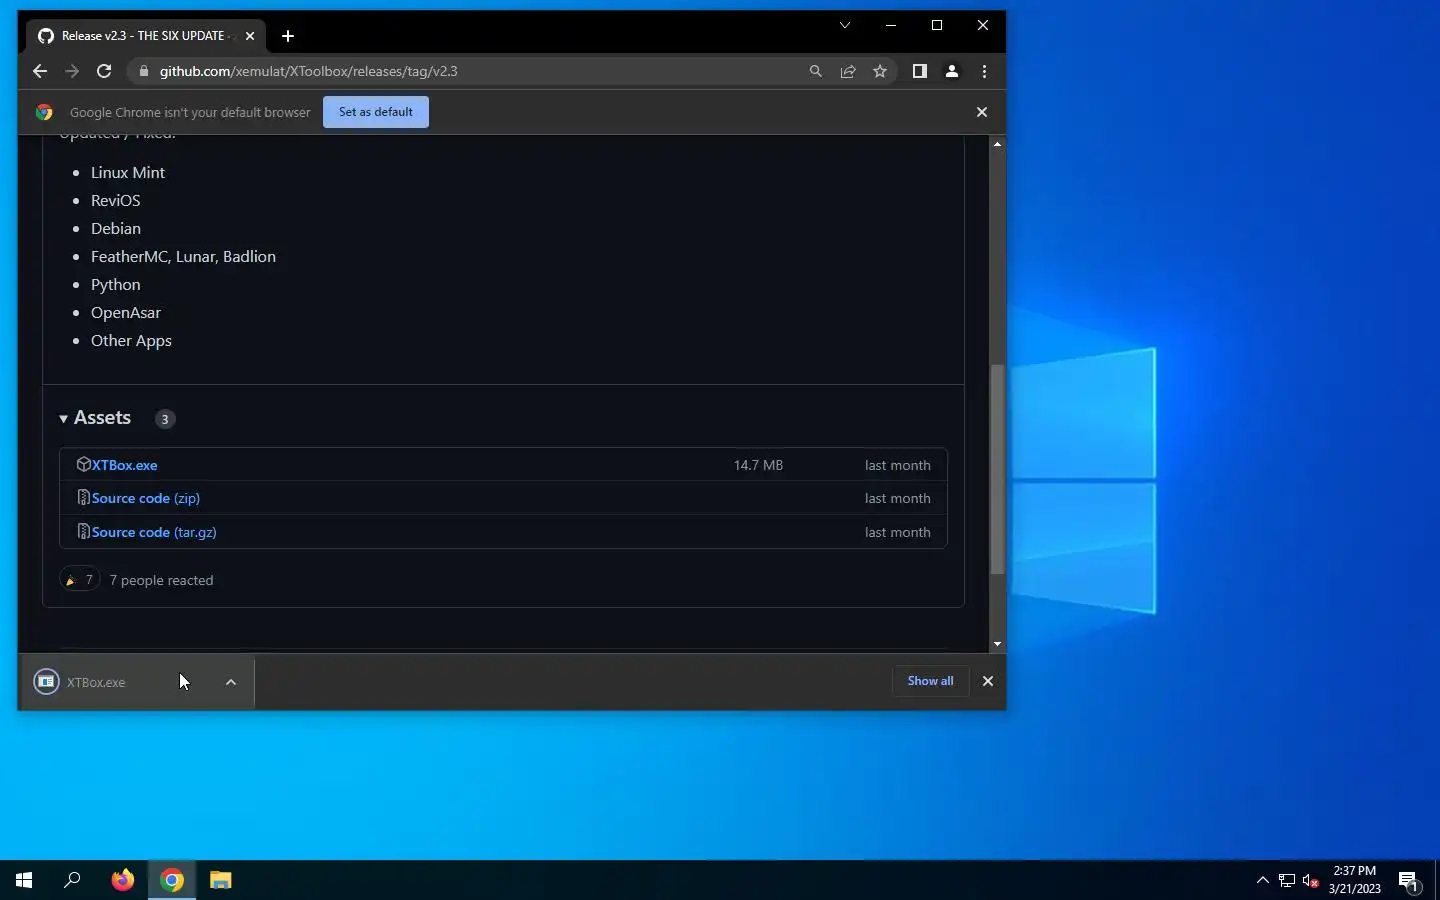1440x900 pixels.
Task: Open the Chrome profile menu
Action: tap(952, 71)
